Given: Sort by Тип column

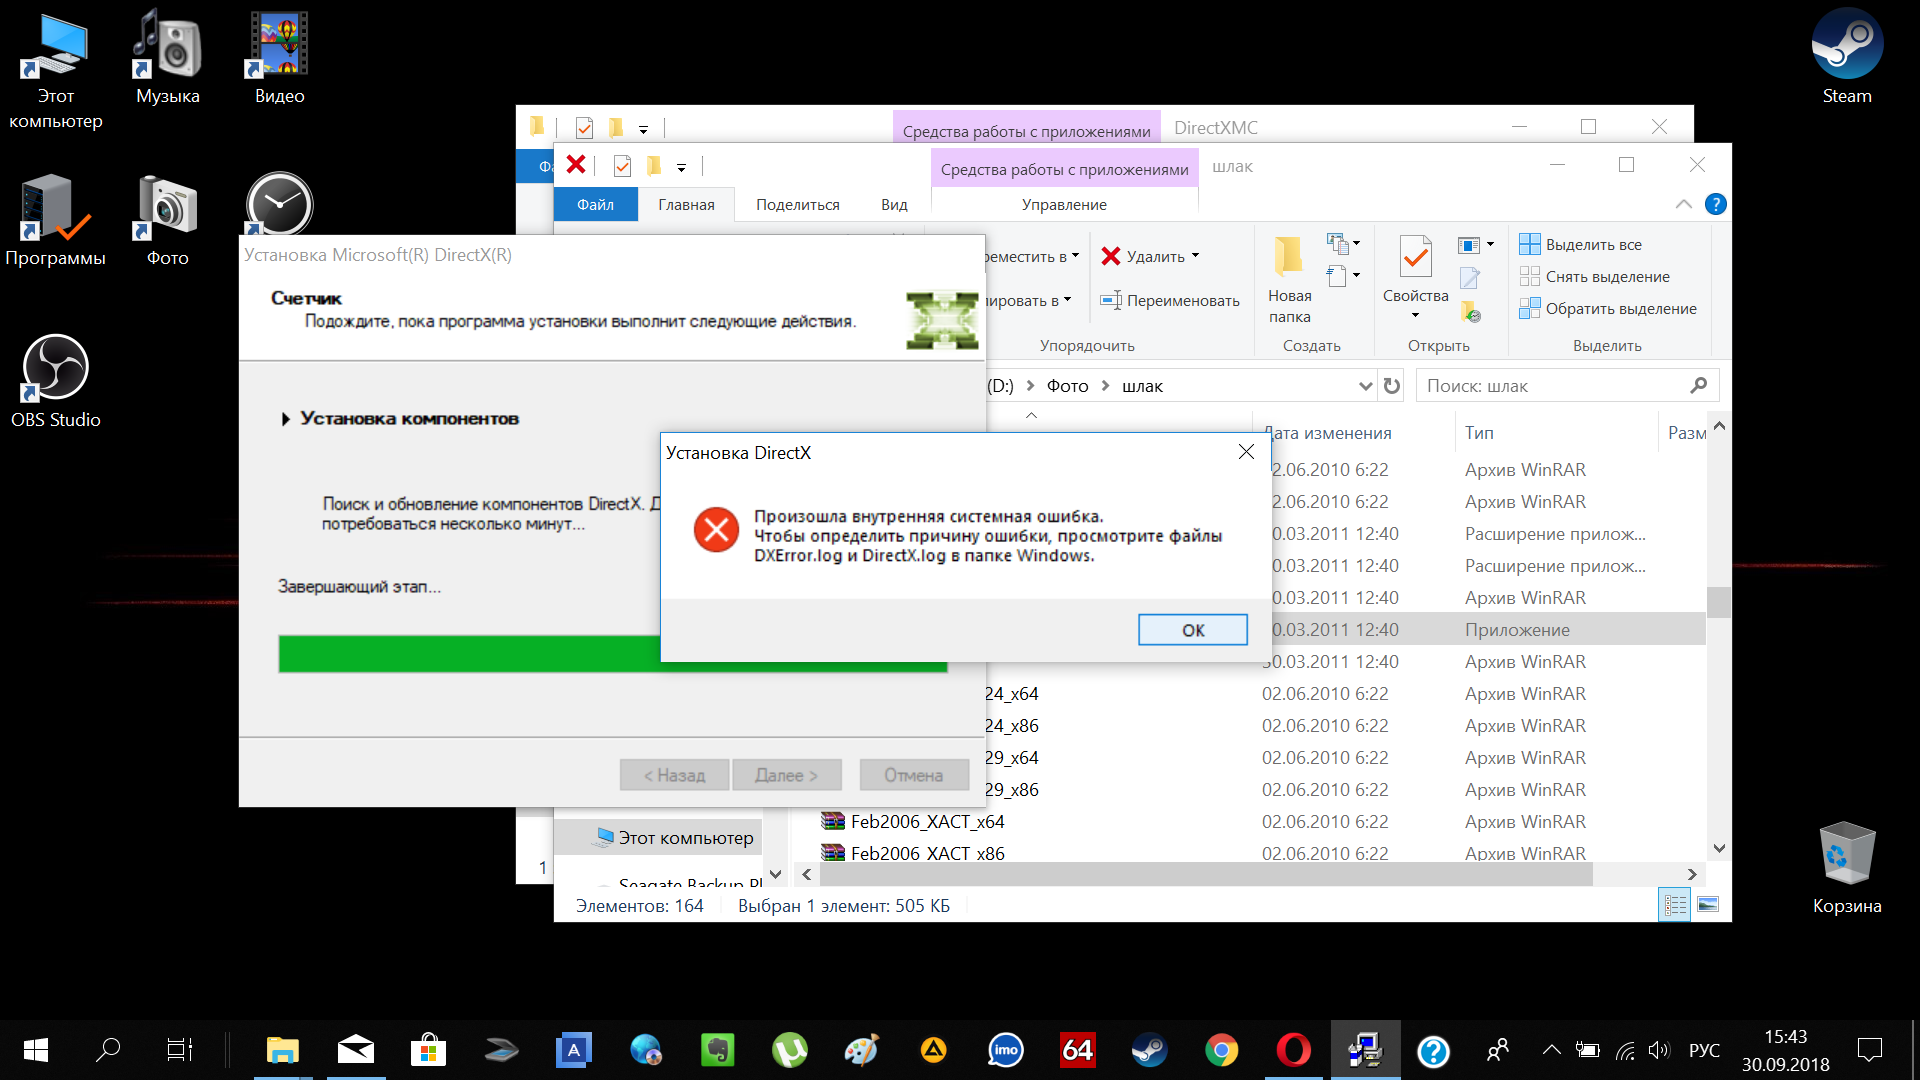Looking at the screenshot, I should pos(1556,433).
